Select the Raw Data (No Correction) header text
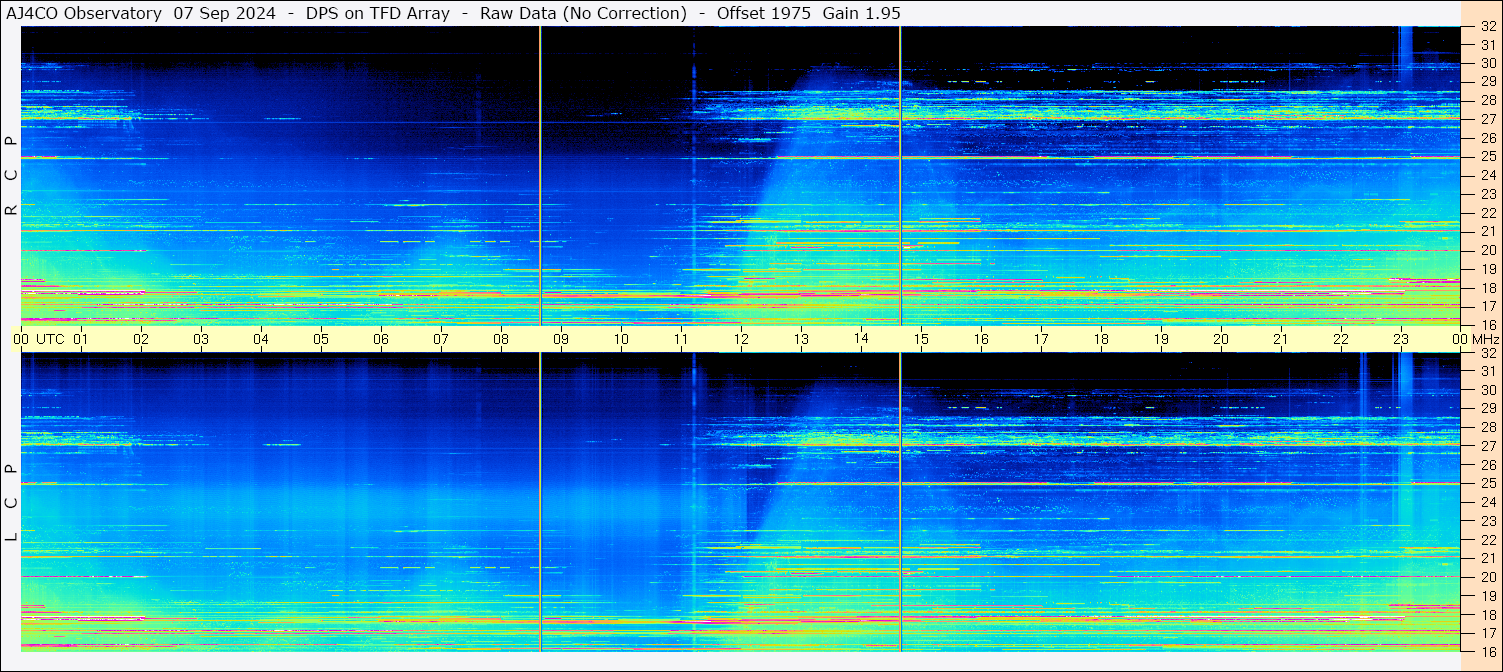 point(583,13)
